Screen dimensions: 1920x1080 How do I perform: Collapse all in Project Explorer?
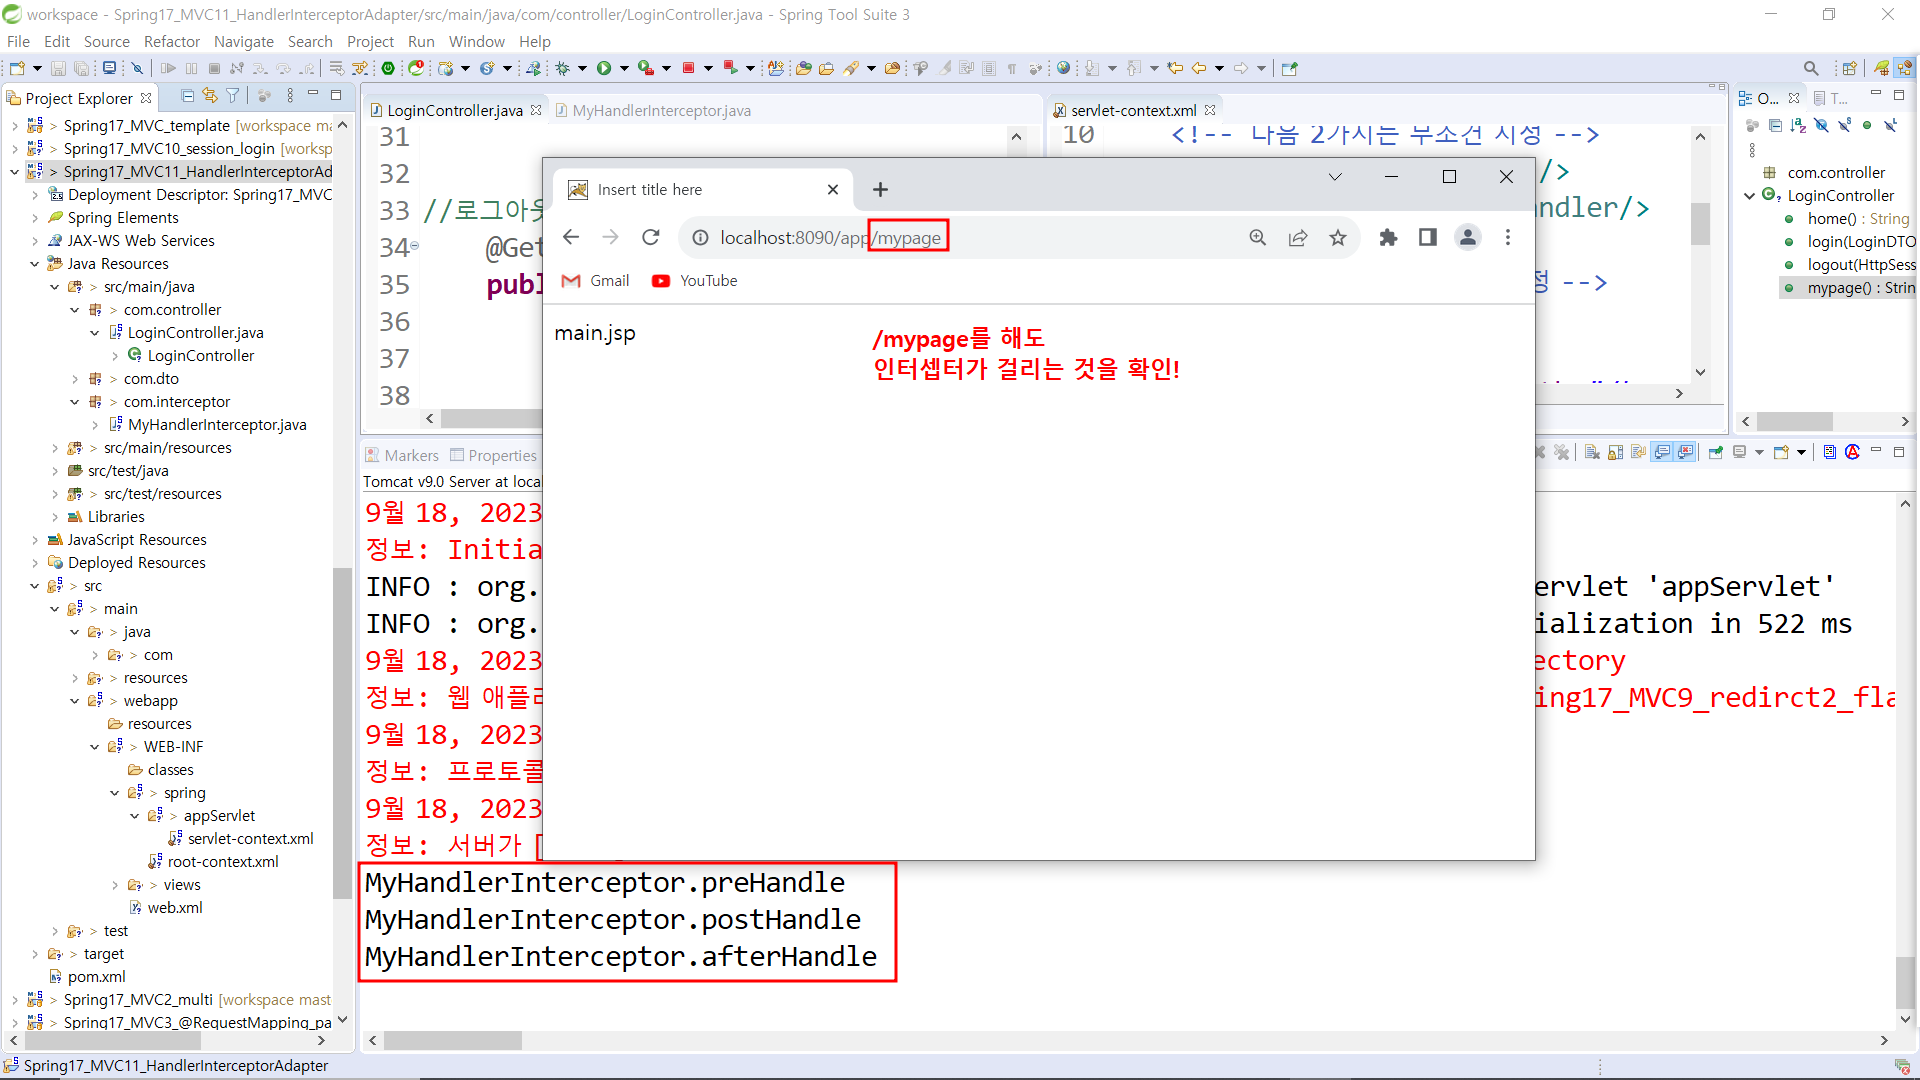(x=187, y=96)
